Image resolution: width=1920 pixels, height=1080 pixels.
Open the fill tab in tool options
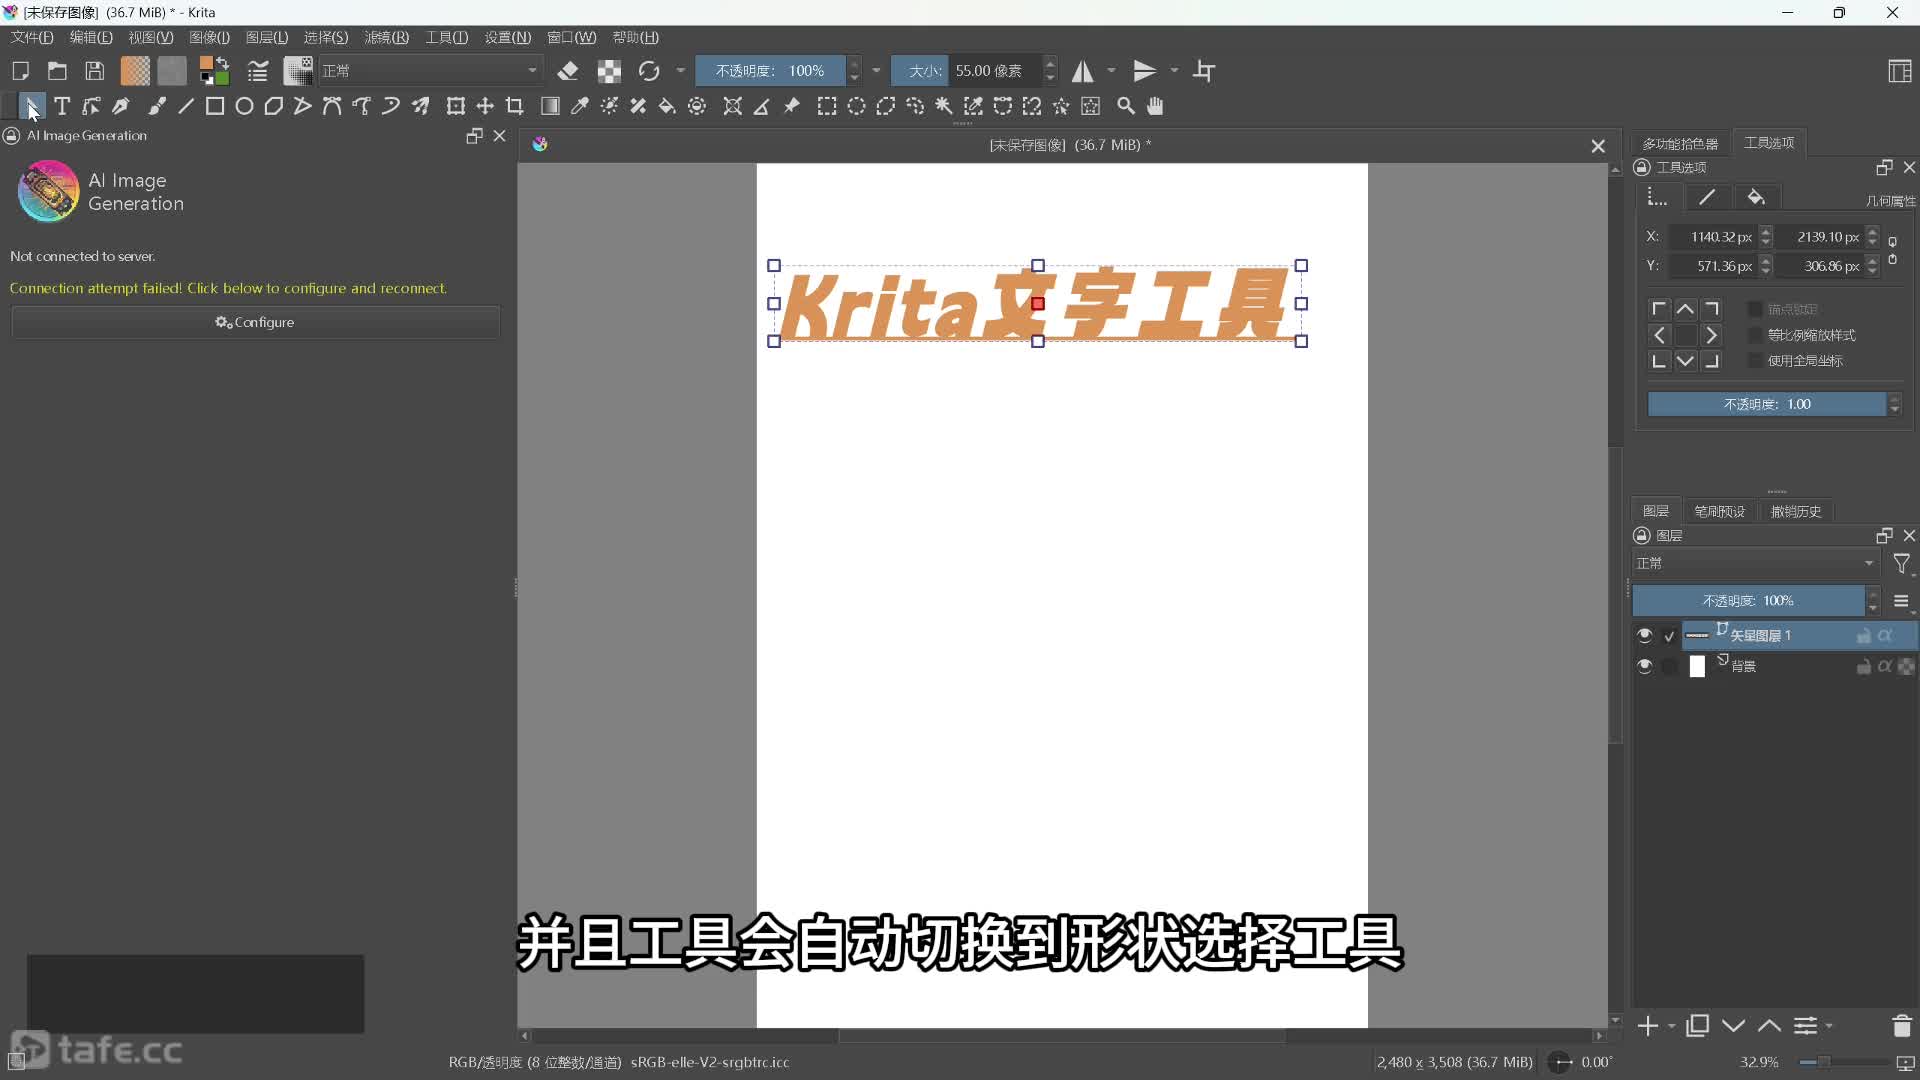click(1756, 198)
